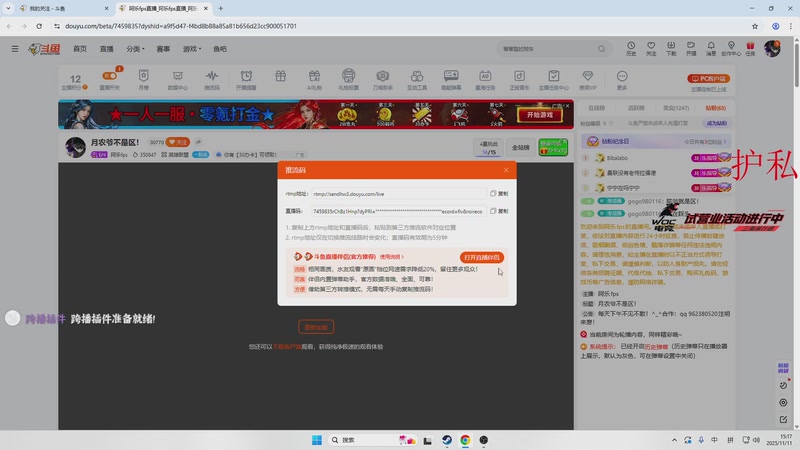Click the user avatar in header

coord(772,48)
